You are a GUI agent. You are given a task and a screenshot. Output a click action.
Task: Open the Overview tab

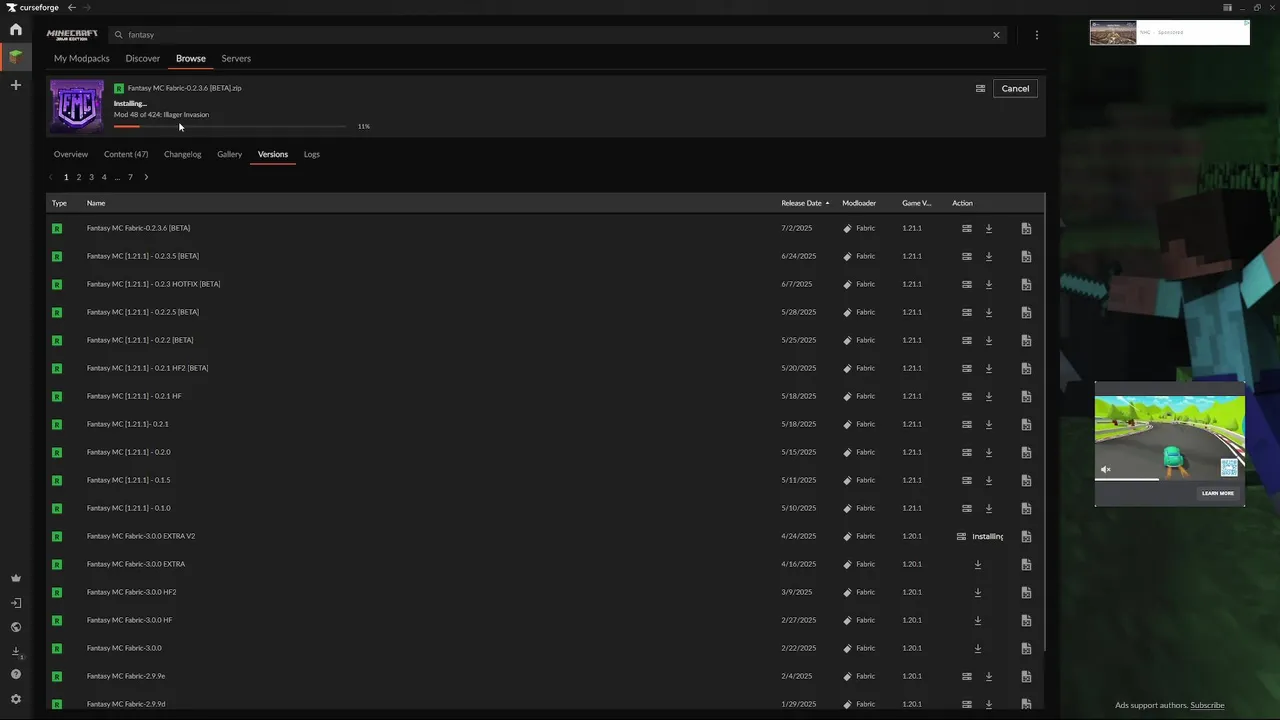[x=71, y=154]
